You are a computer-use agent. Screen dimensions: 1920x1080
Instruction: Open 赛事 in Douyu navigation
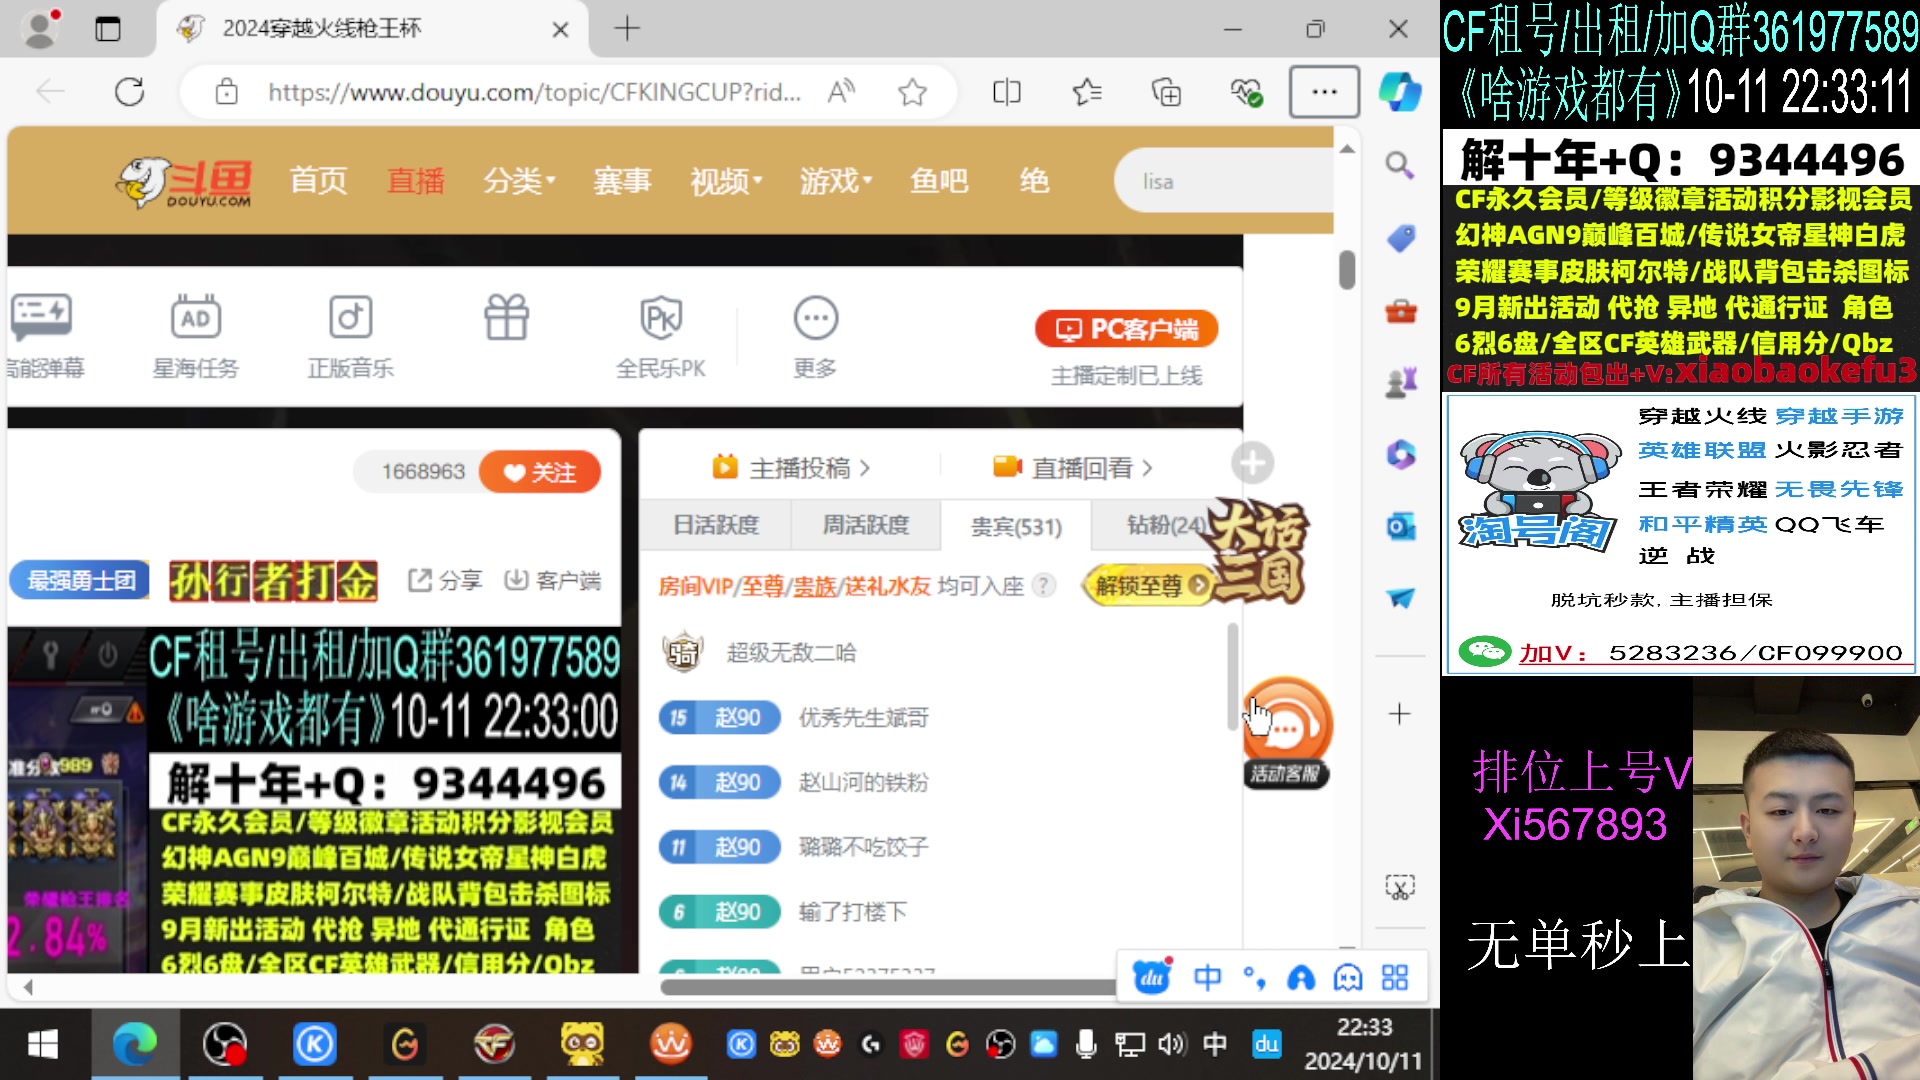click(x=622, y=181)
